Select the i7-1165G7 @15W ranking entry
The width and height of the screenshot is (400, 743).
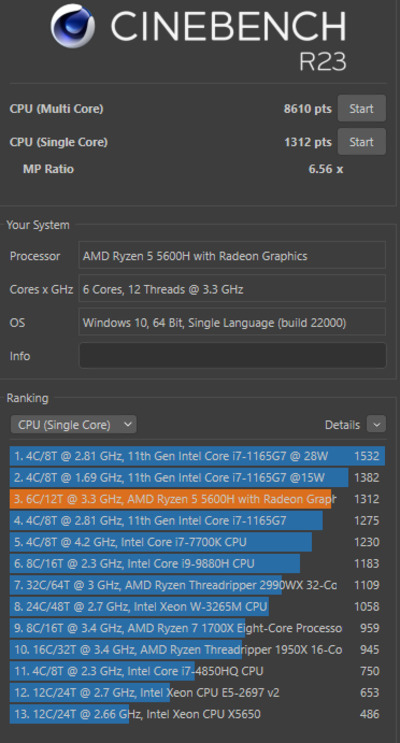click(x=197, y=477)
